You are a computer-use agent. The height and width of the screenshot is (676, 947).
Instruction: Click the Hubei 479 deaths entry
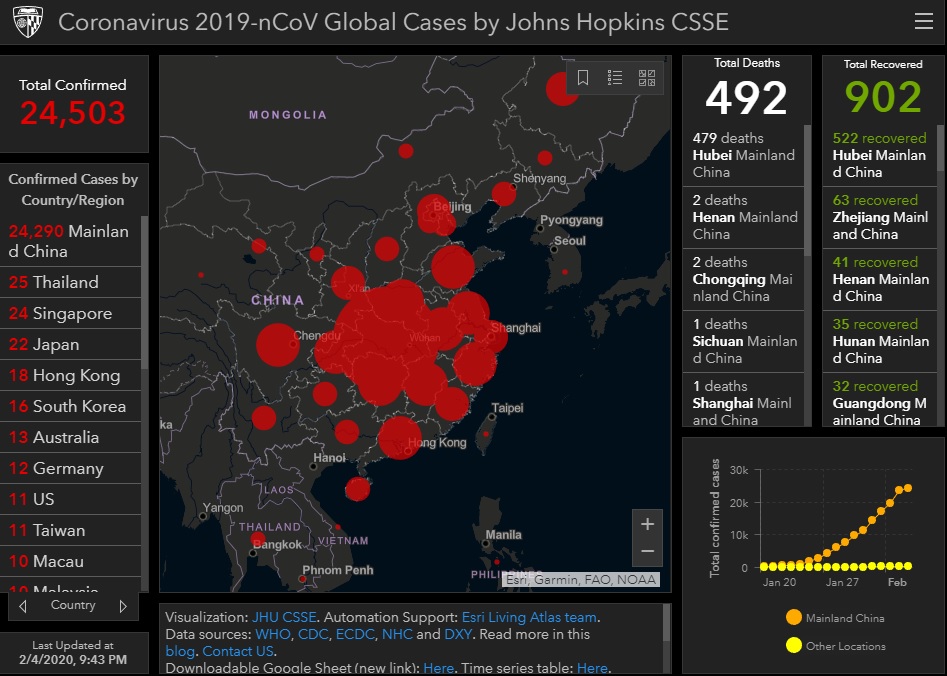[x=743, y=155]
